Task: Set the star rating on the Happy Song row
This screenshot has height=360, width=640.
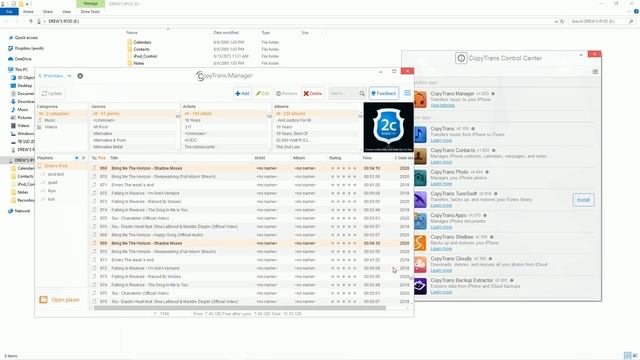Action: click(x=343, y=235)
